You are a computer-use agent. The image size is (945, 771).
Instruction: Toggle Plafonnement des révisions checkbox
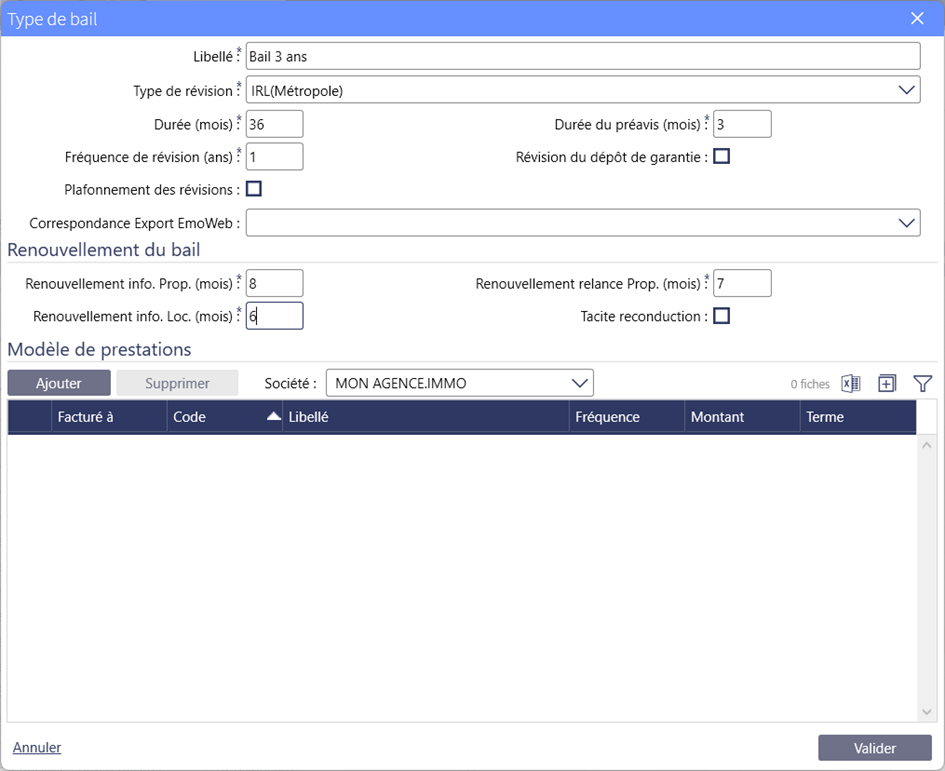point(254,188)
